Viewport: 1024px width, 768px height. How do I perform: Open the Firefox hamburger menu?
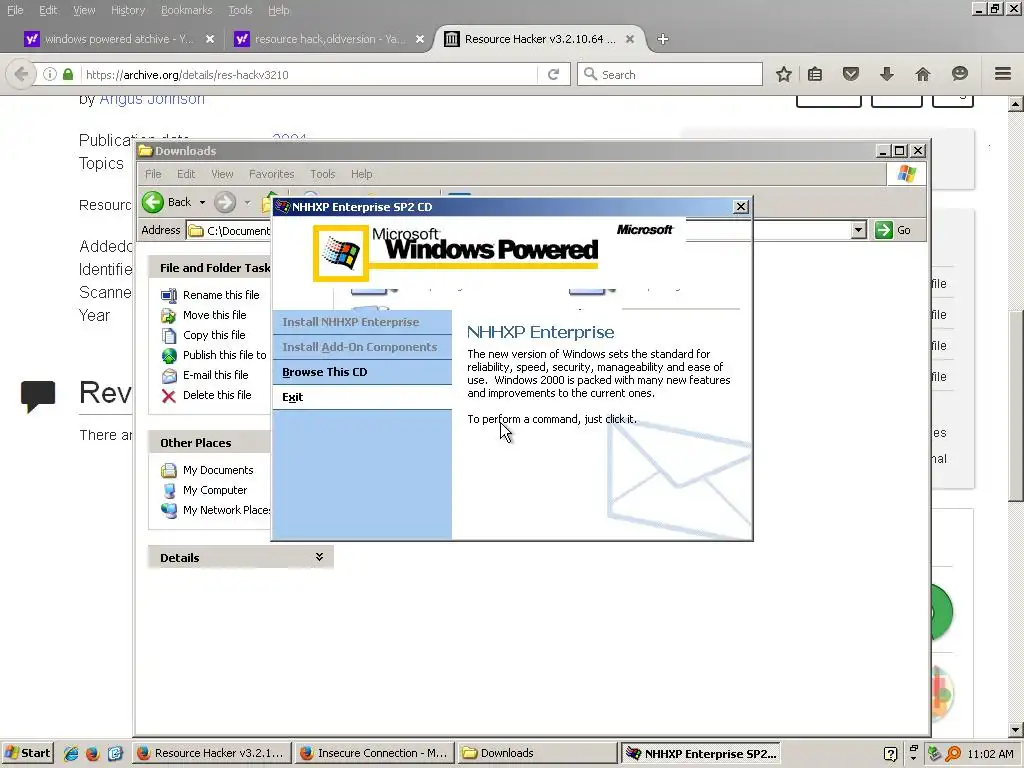pos(1003,74)
